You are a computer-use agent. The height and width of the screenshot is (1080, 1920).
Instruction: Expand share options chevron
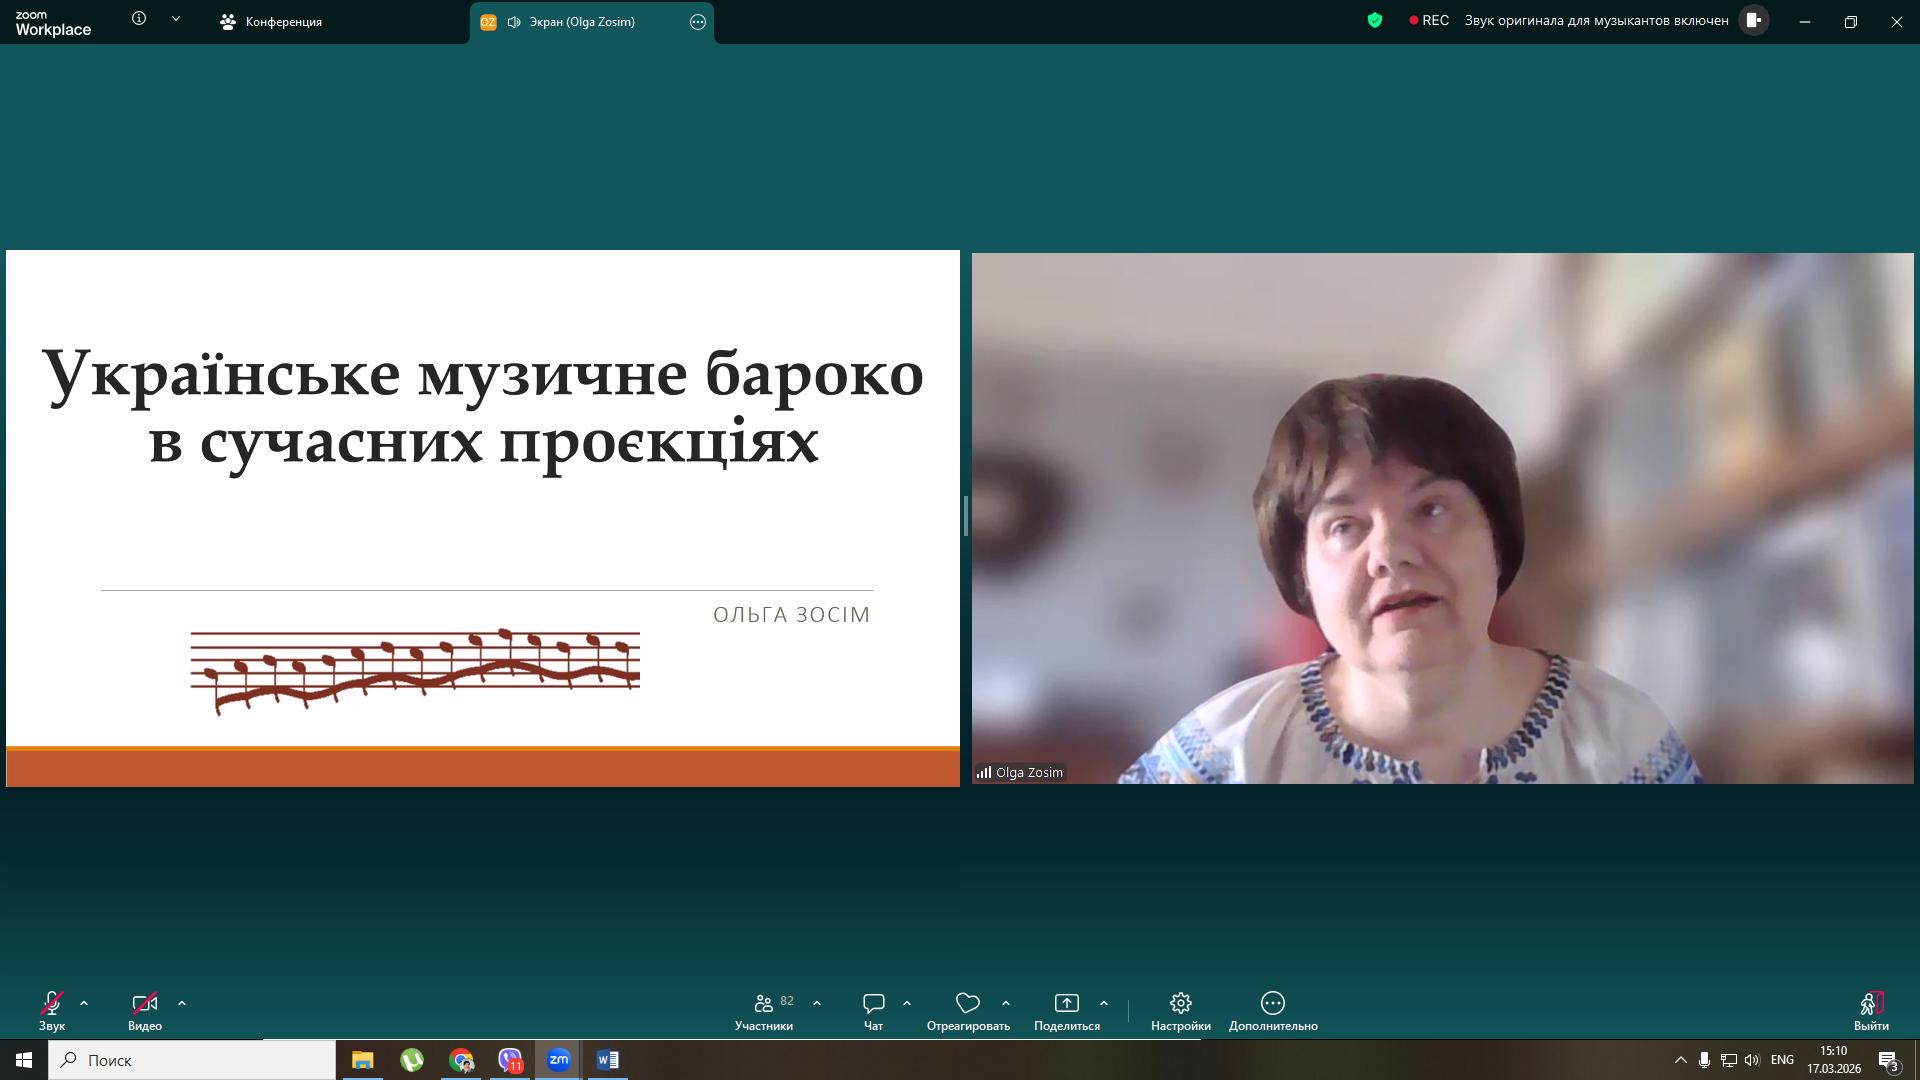[1104, 1003]
